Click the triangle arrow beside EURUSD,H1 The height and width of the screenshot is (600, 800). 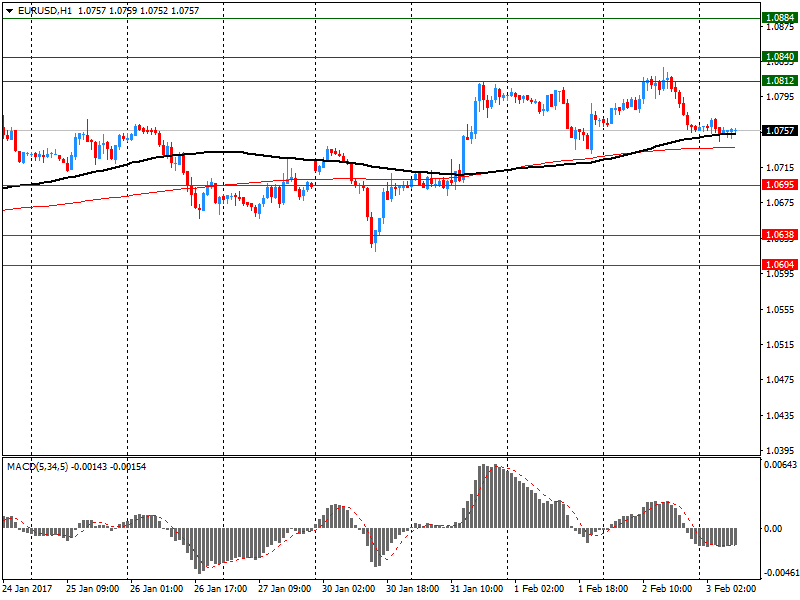point(9,11)
